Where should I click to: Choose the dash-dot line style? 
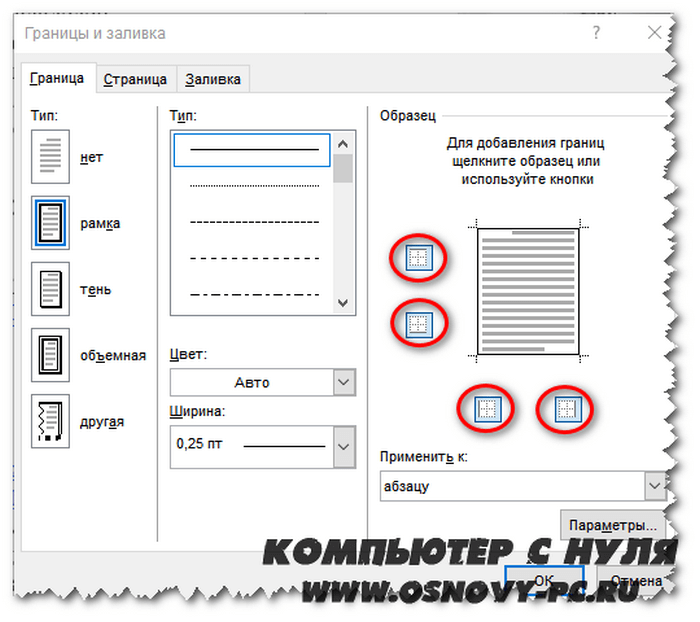(254, 295)
